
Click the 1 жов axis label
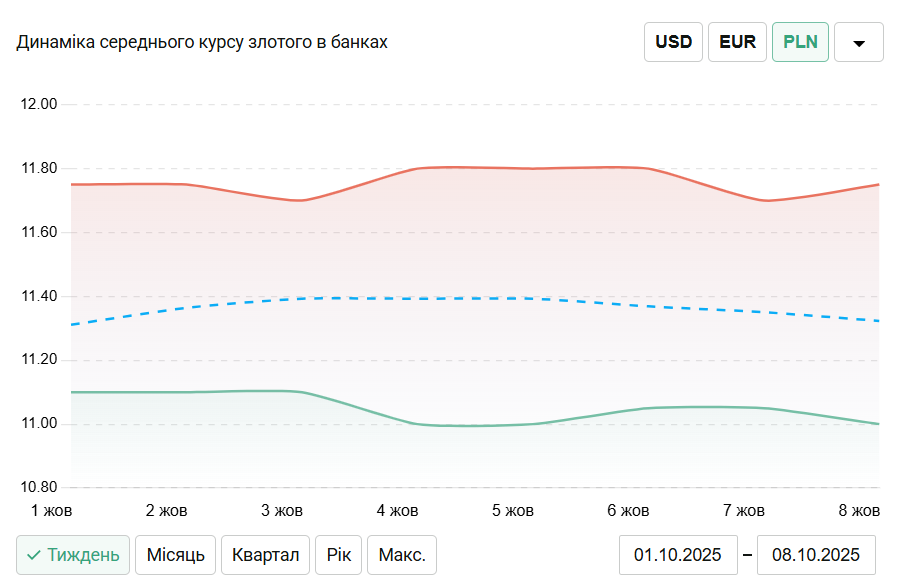coord(51,511)
